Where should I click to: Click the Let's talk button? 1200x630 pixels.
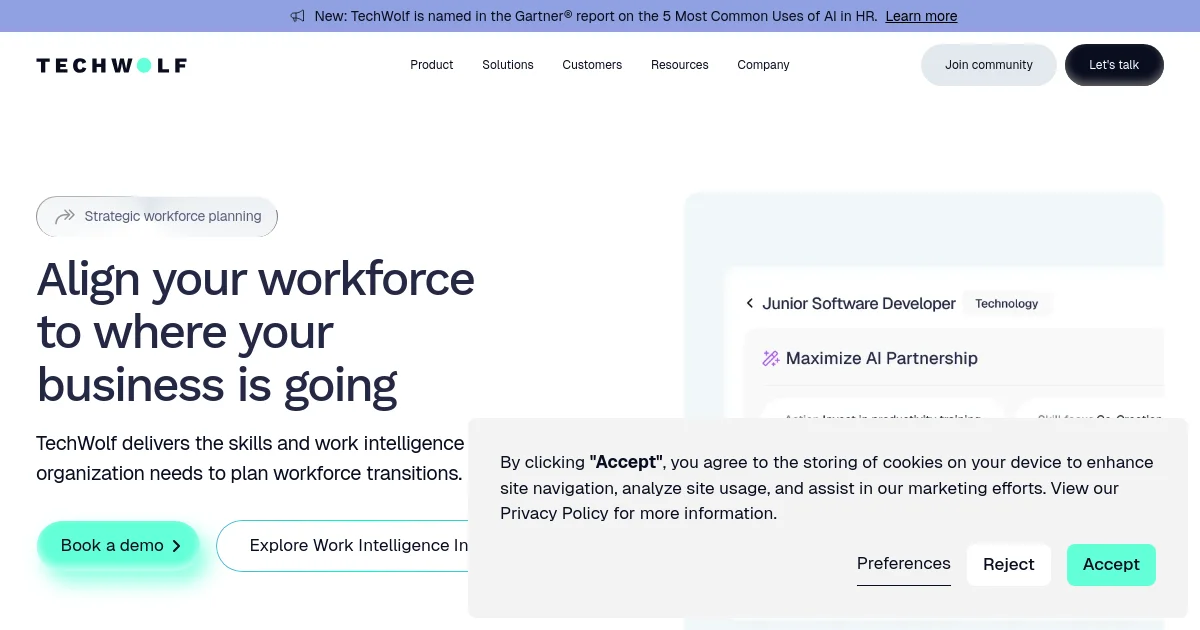coord(1114,65)
